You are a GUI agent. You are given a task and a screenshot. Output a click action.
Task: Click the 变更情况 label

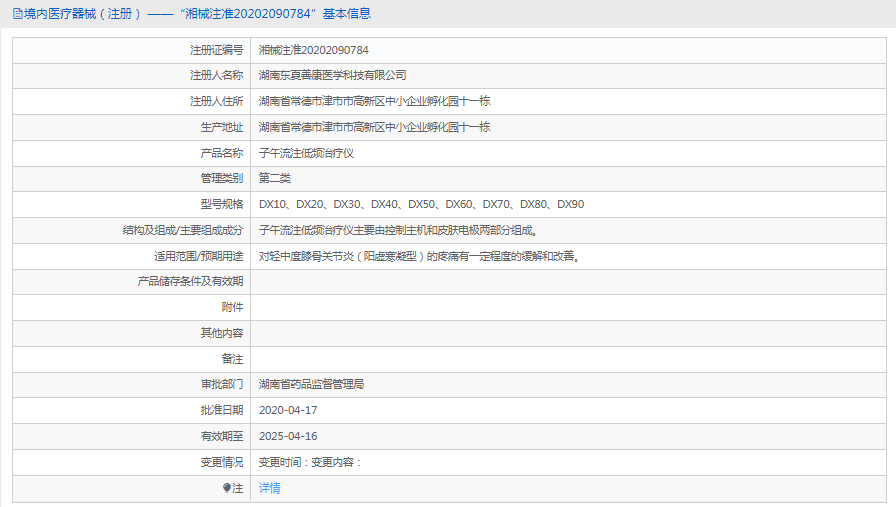pyautogui.click(x=222, y=462)
